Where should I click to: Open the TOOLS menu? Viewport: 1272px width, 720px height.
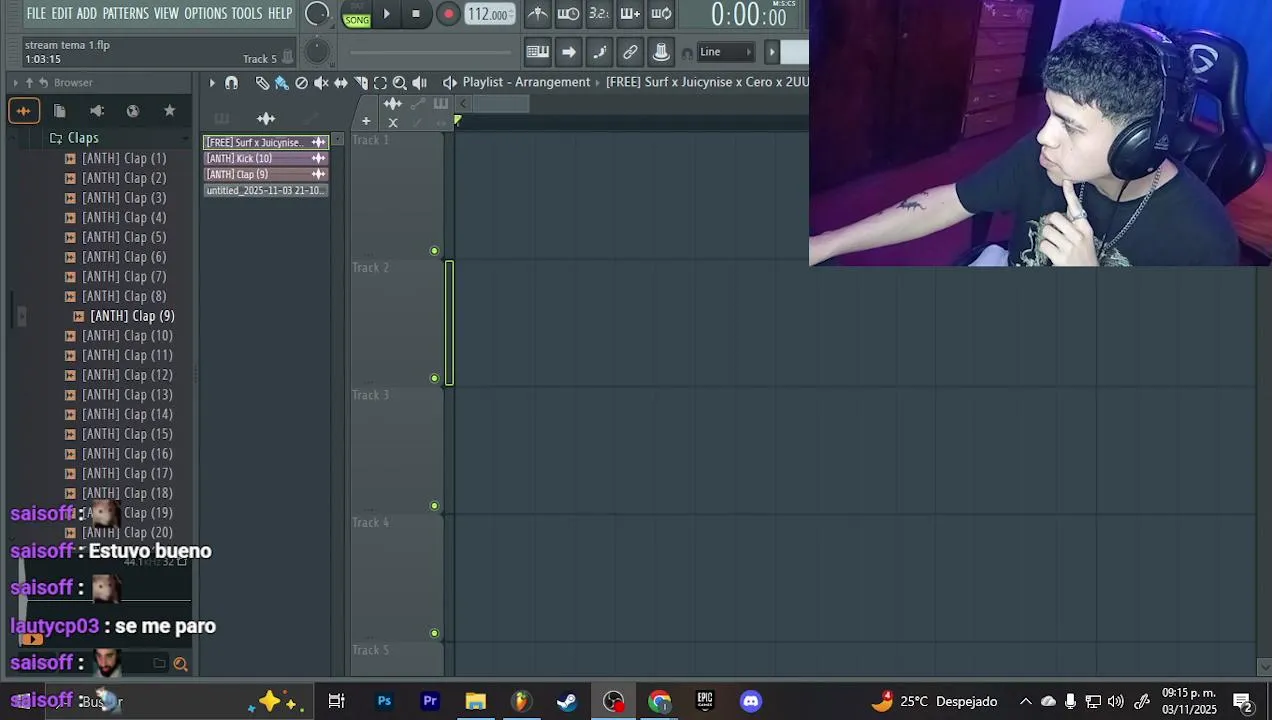(247, 14)
